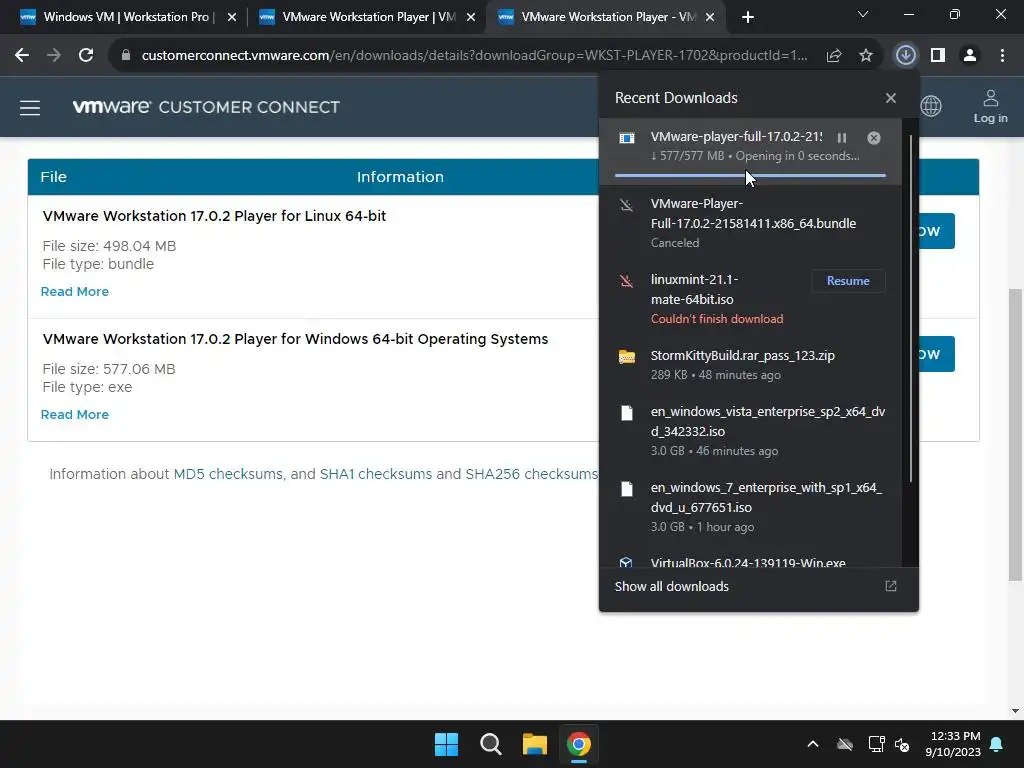The height and width of the screenshot is (768, 1024).
Task: Close the active VMware Workstation Player tab
Action: click(x=710, y=17)
